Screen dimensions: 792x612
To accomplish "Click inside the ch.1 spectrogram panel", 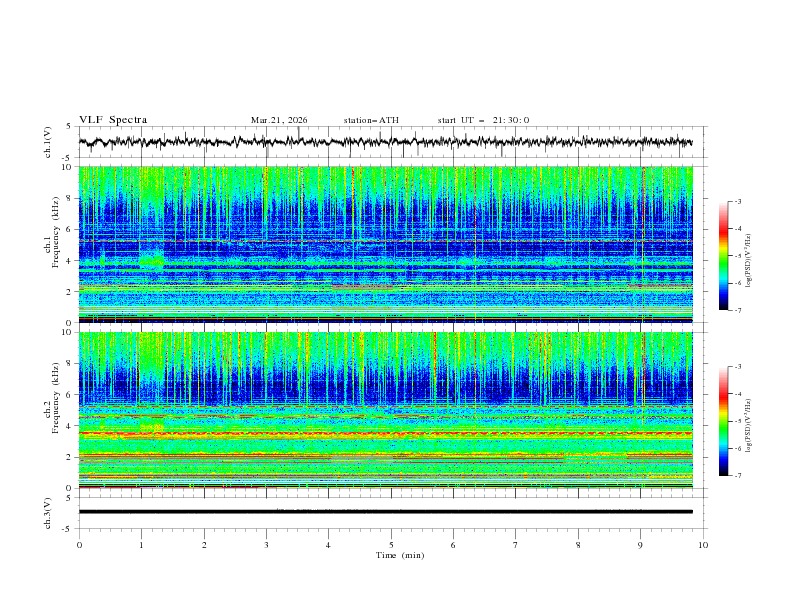I will point(385,244).
